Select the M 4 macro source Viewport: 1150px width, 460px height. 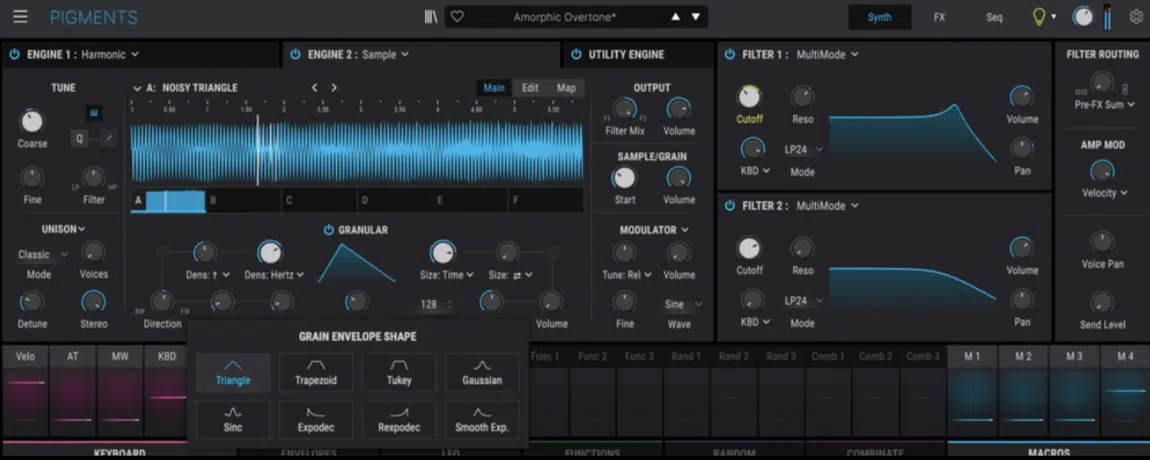[1125, 357]
